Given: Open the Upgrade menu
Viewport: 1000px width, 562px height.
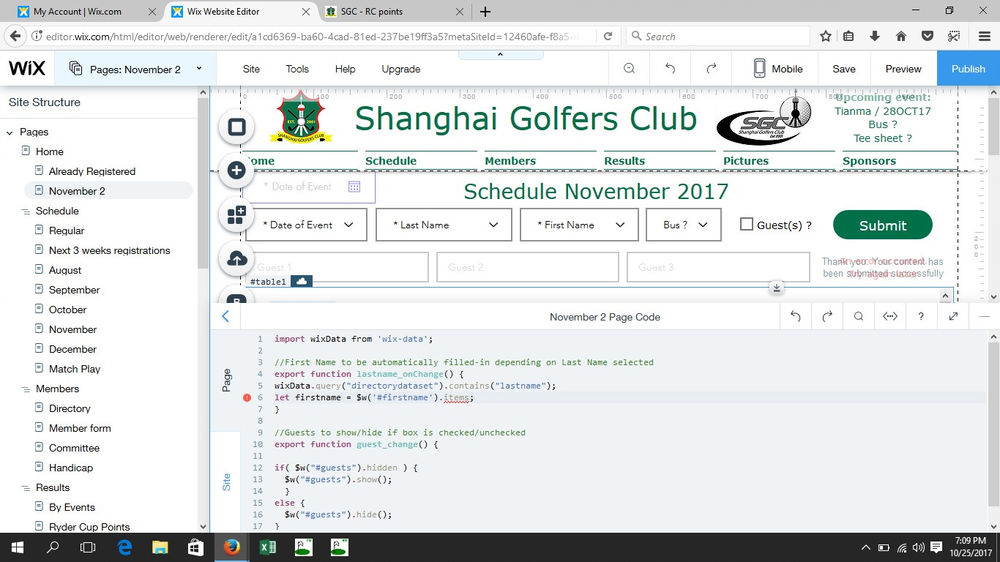Looking at the screenshot, I should pos(401,69).
